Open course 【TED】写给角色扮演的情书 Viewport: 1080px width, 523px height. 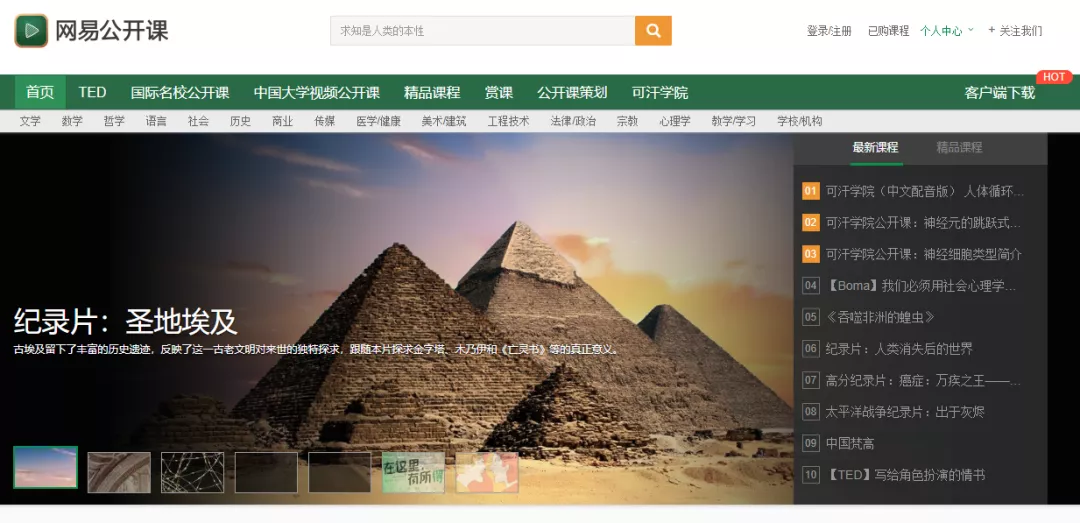coord(905,475)
